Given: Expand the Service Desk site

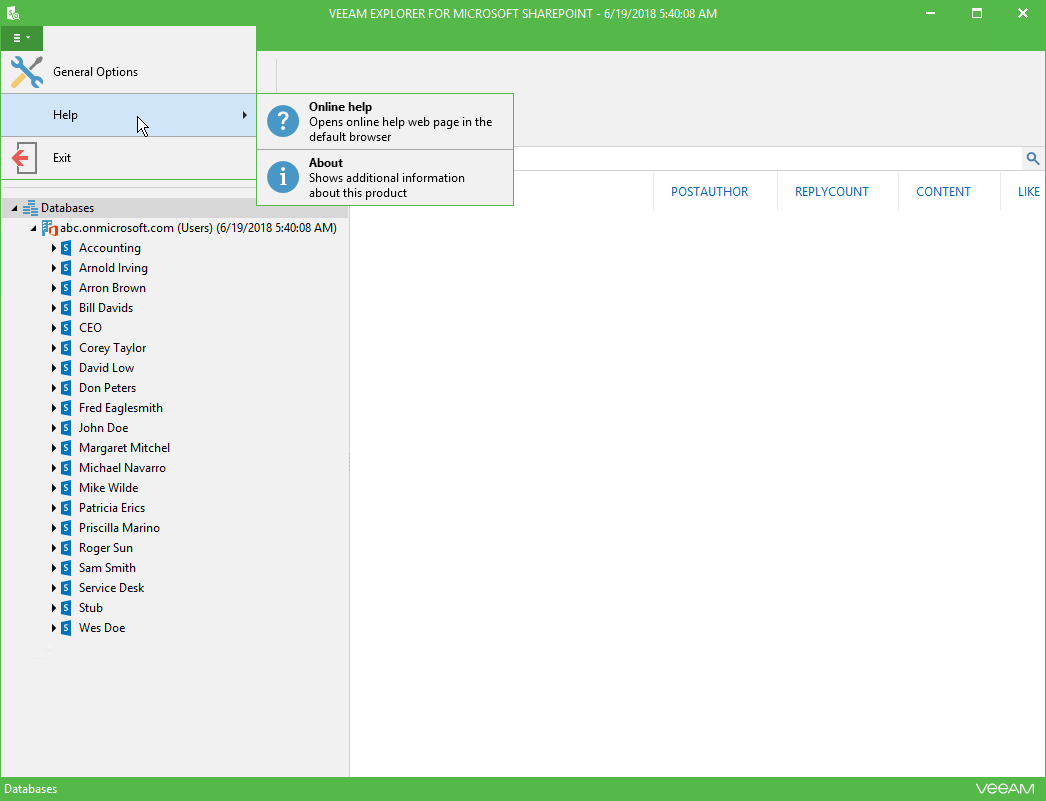Looking at the screenshot, I should tap(54, 588).
